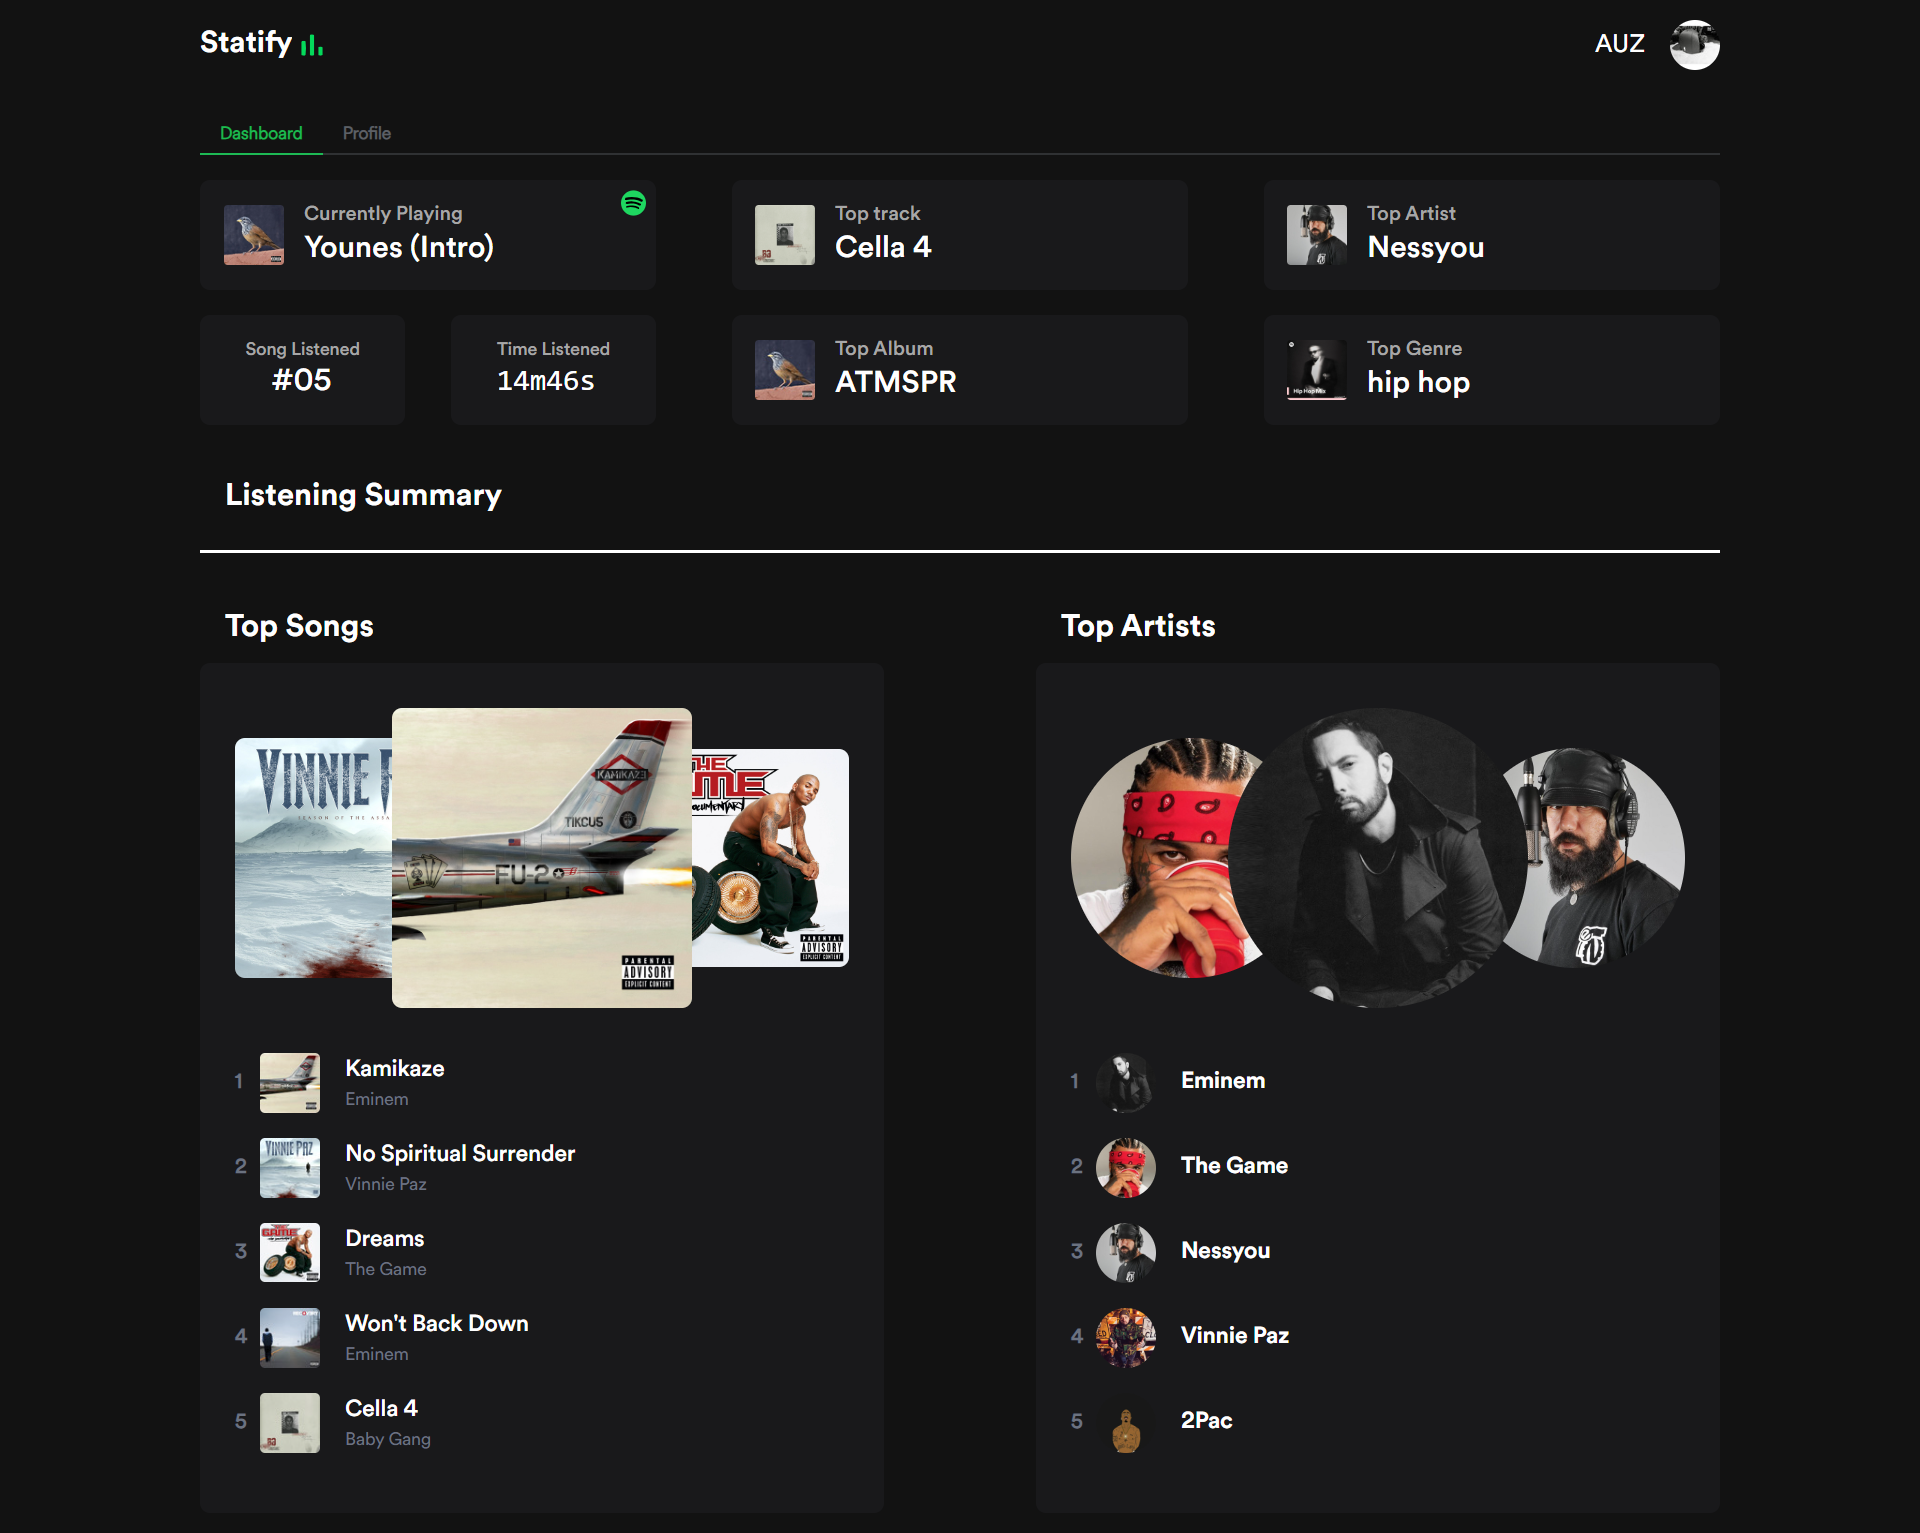Select the Dreams song title
Viewport: 1920px width, 1533px height.
point(385,1238)
